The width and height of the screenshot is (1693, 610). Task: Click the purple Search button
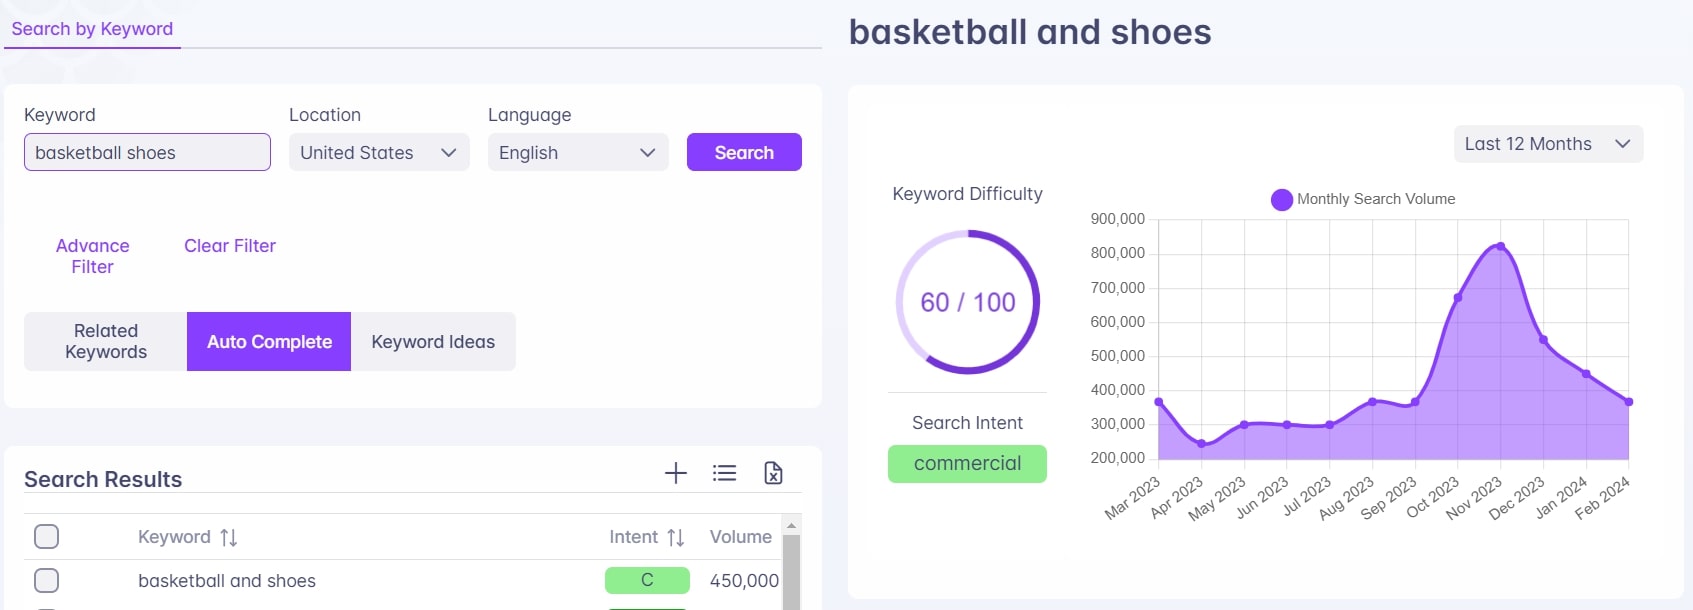[x=744, y=152]
